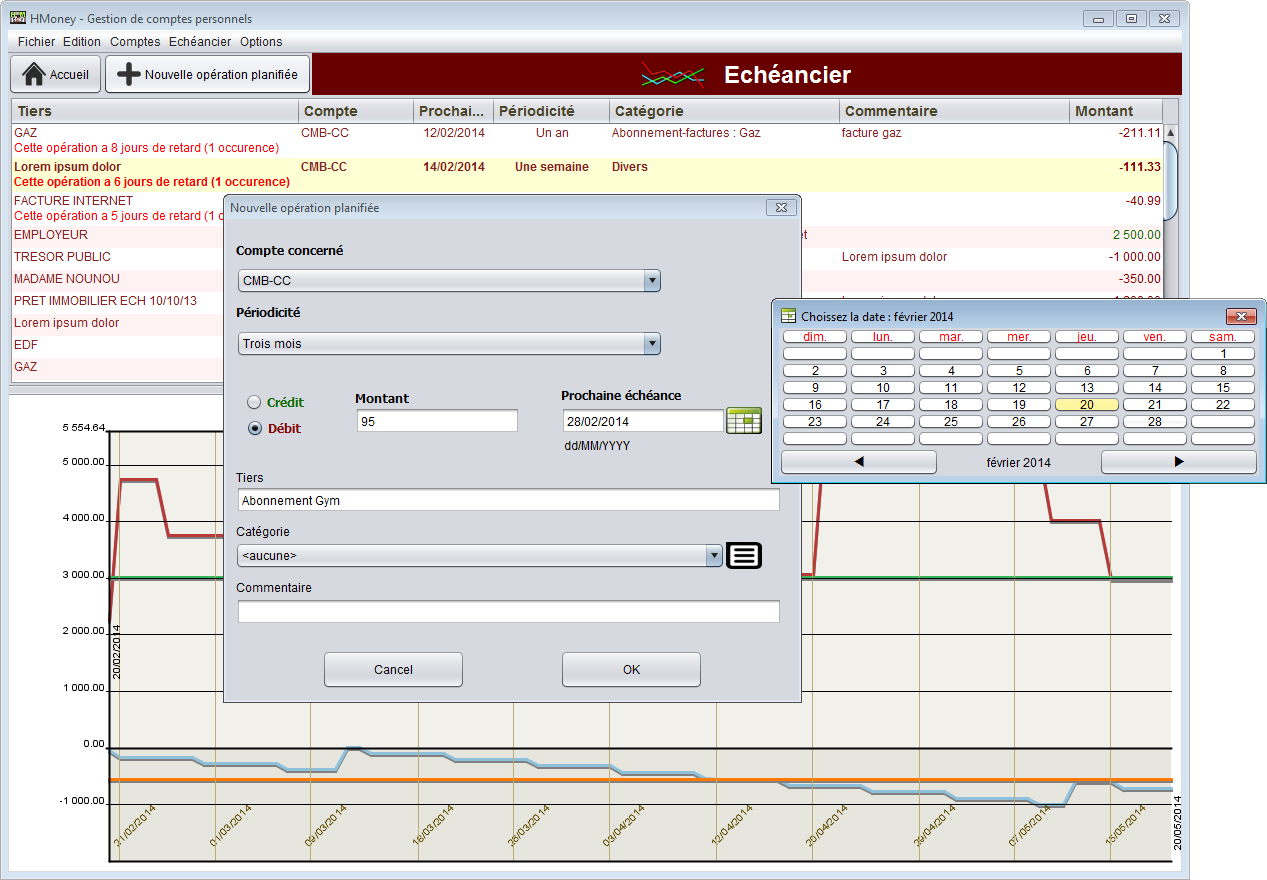The width and height of the screenshot is (1267, 880).
Task: Click the plus icon for Nouvelle opération planifiée
Action: click(x=129, y=75)
